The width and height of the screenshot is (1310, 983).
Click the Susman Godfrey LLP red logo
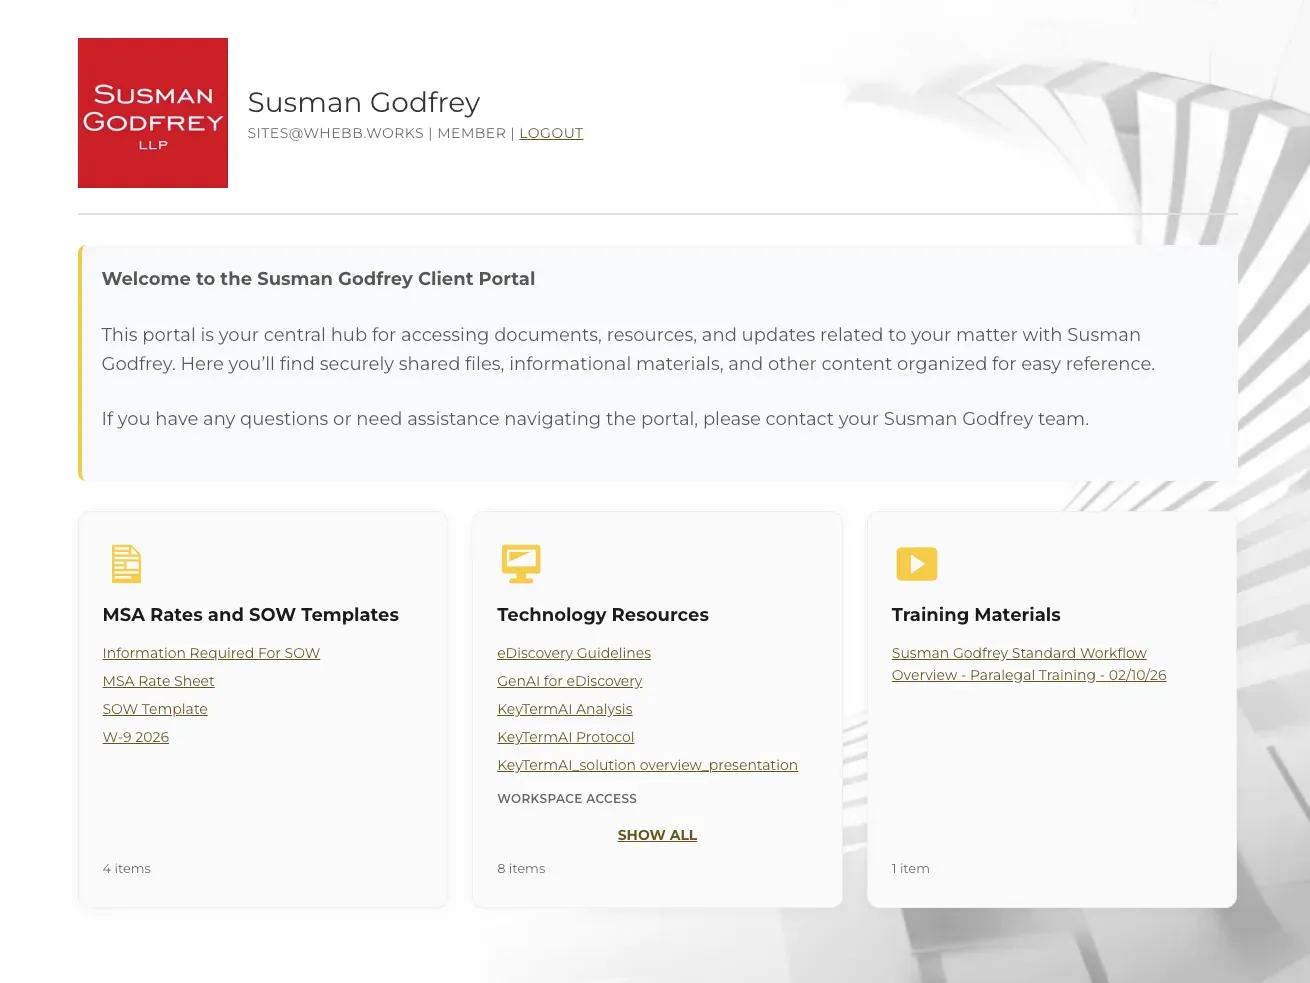153,113
